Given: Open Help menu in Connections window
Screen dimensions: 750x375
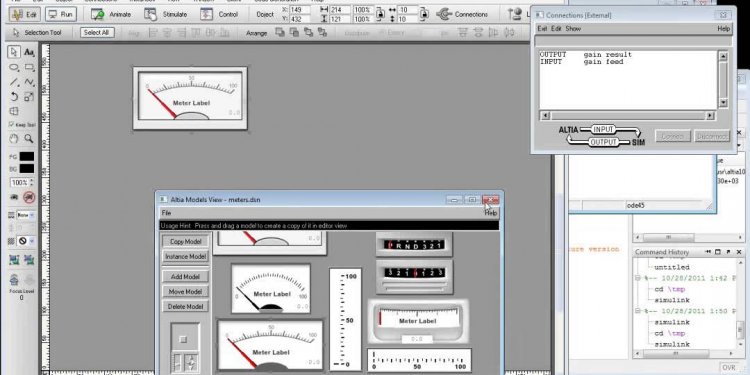Looking at the screenshot, I should [x=724, y=29].
